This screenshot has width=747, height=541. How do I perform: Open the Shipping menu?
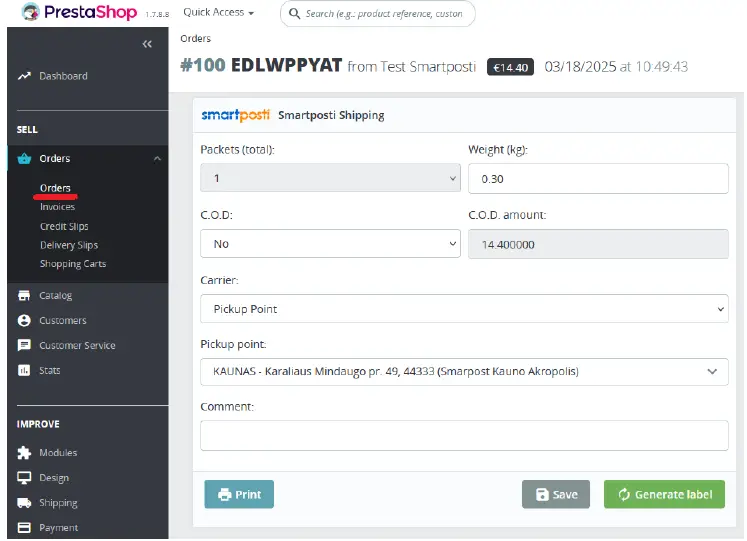tap(58, 503)
